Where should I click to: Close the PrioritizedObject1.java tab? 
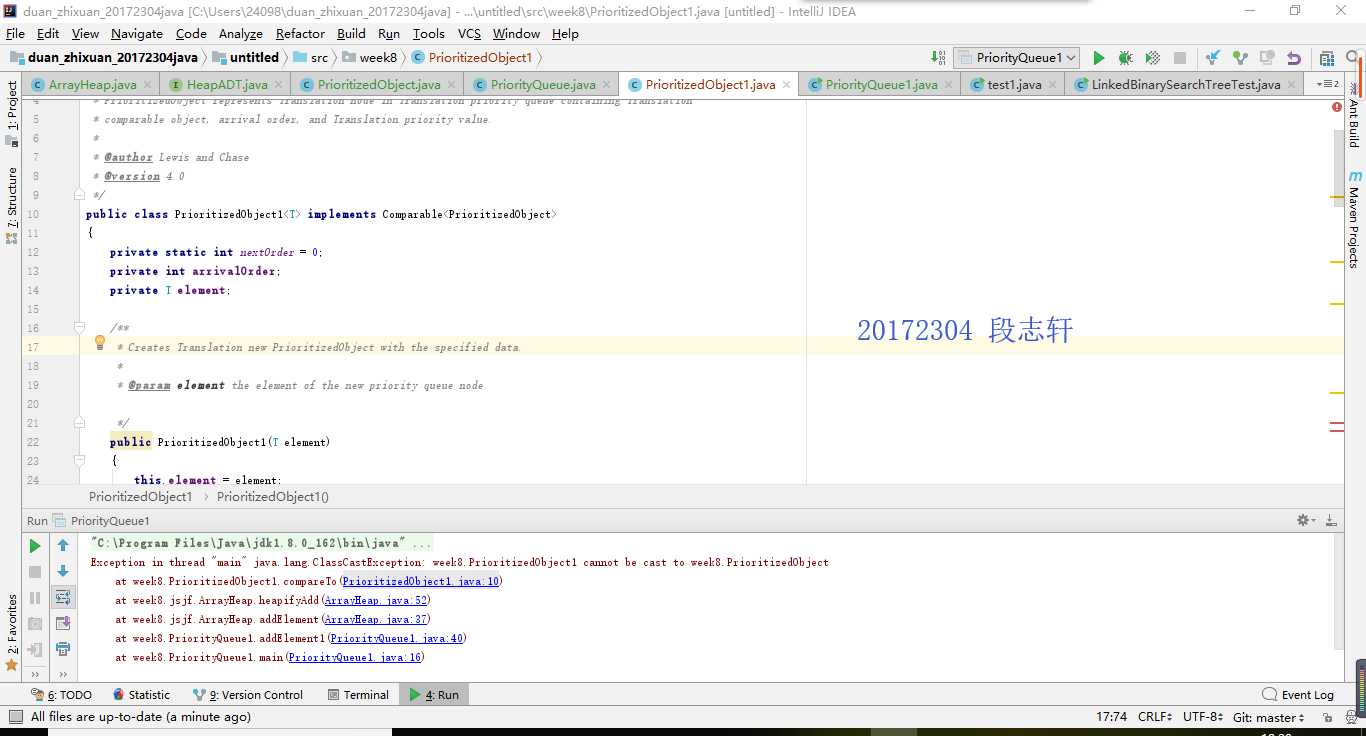coord(788,85)
